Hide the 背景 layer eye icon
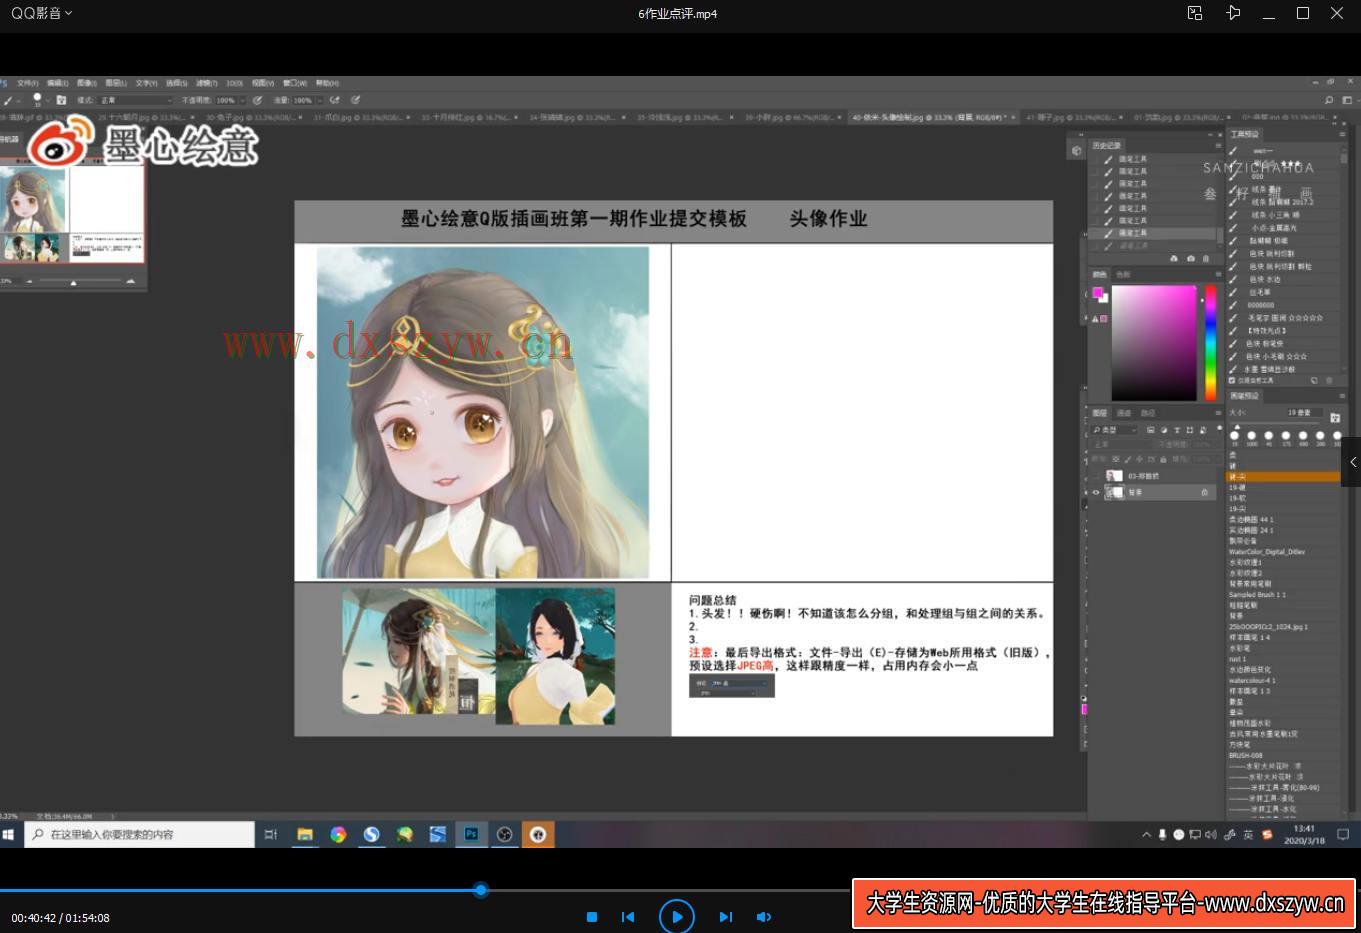The image size is (1361, 933). click(x=1096, y=492)
